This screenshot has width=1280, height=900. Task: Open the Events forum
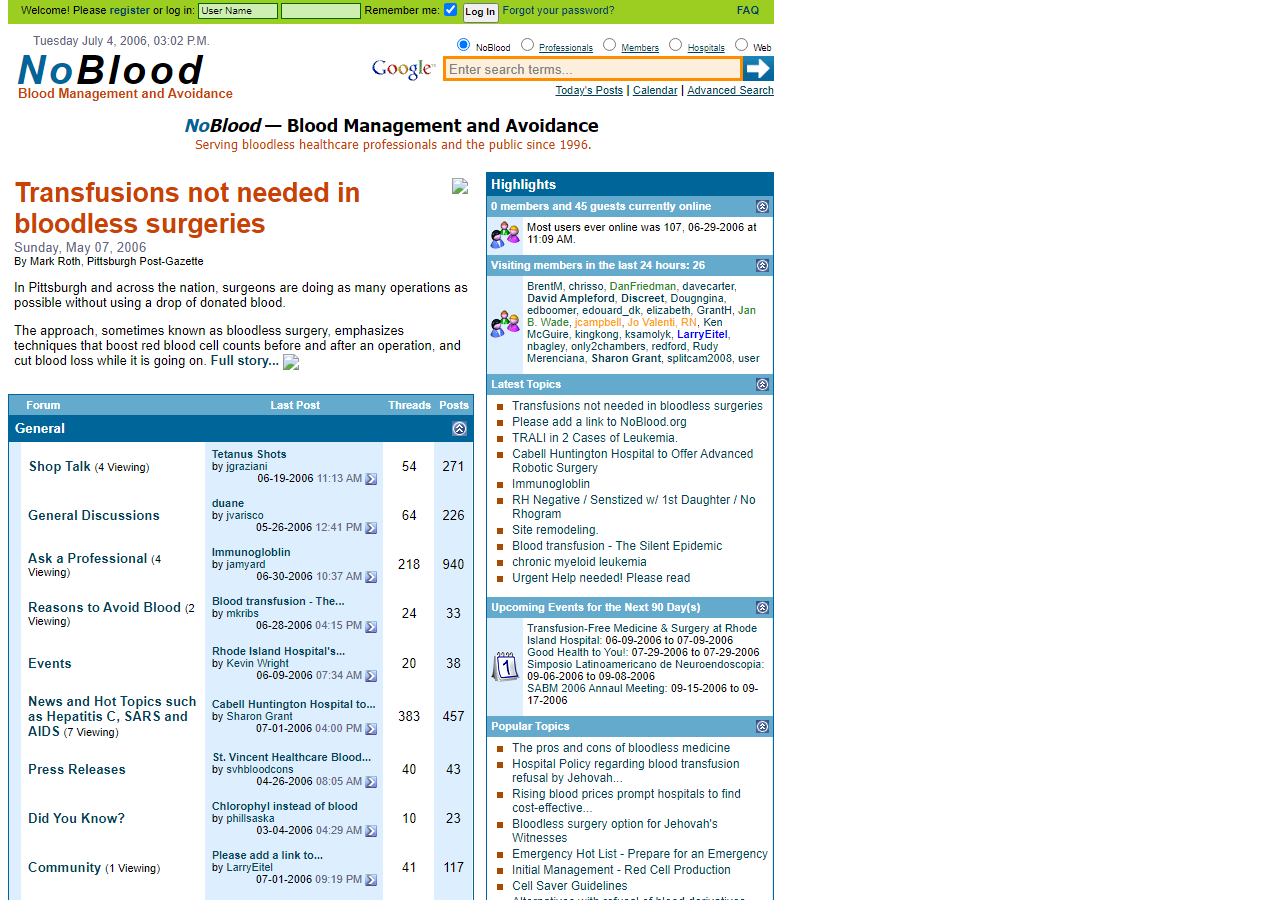50,664
